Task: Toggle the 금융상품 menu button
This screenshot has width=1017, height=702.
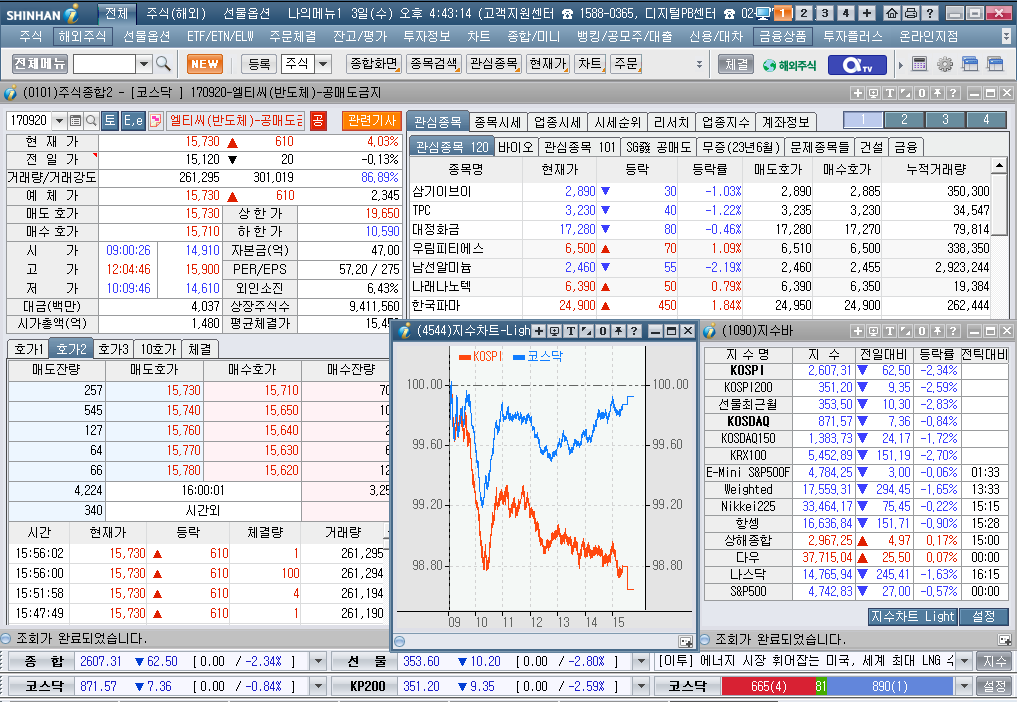Action: tap(783, 37)
